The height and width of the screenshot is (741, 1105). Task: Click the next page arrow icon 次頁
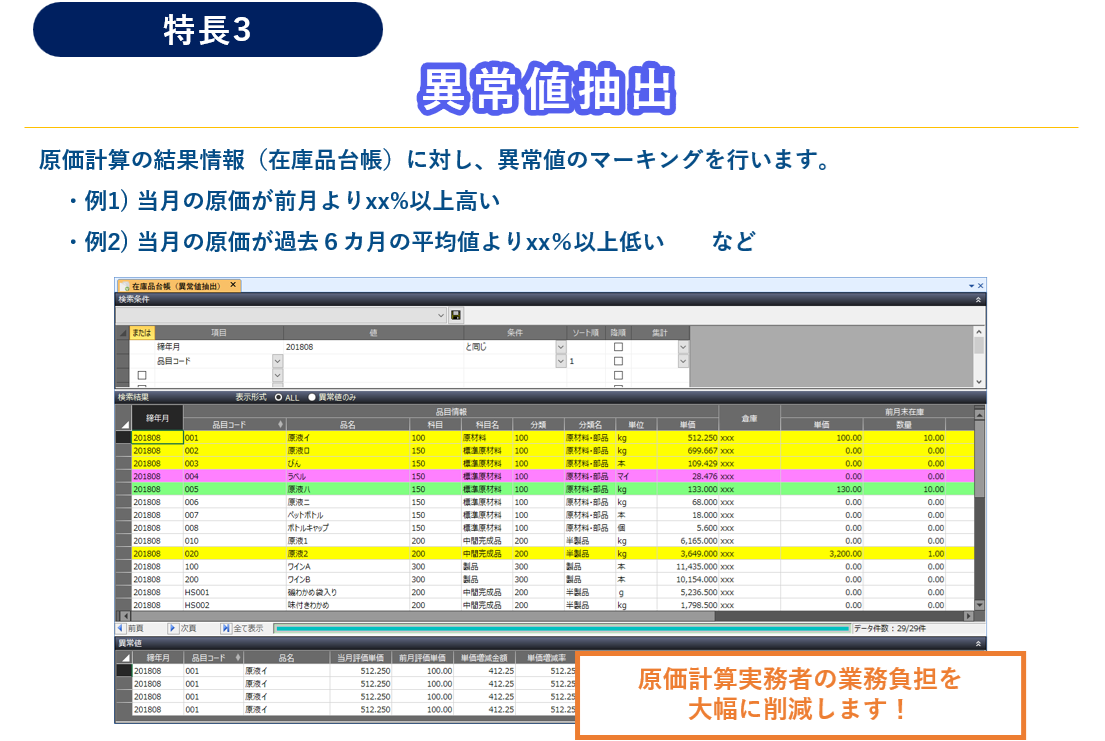tap(172, 627)
